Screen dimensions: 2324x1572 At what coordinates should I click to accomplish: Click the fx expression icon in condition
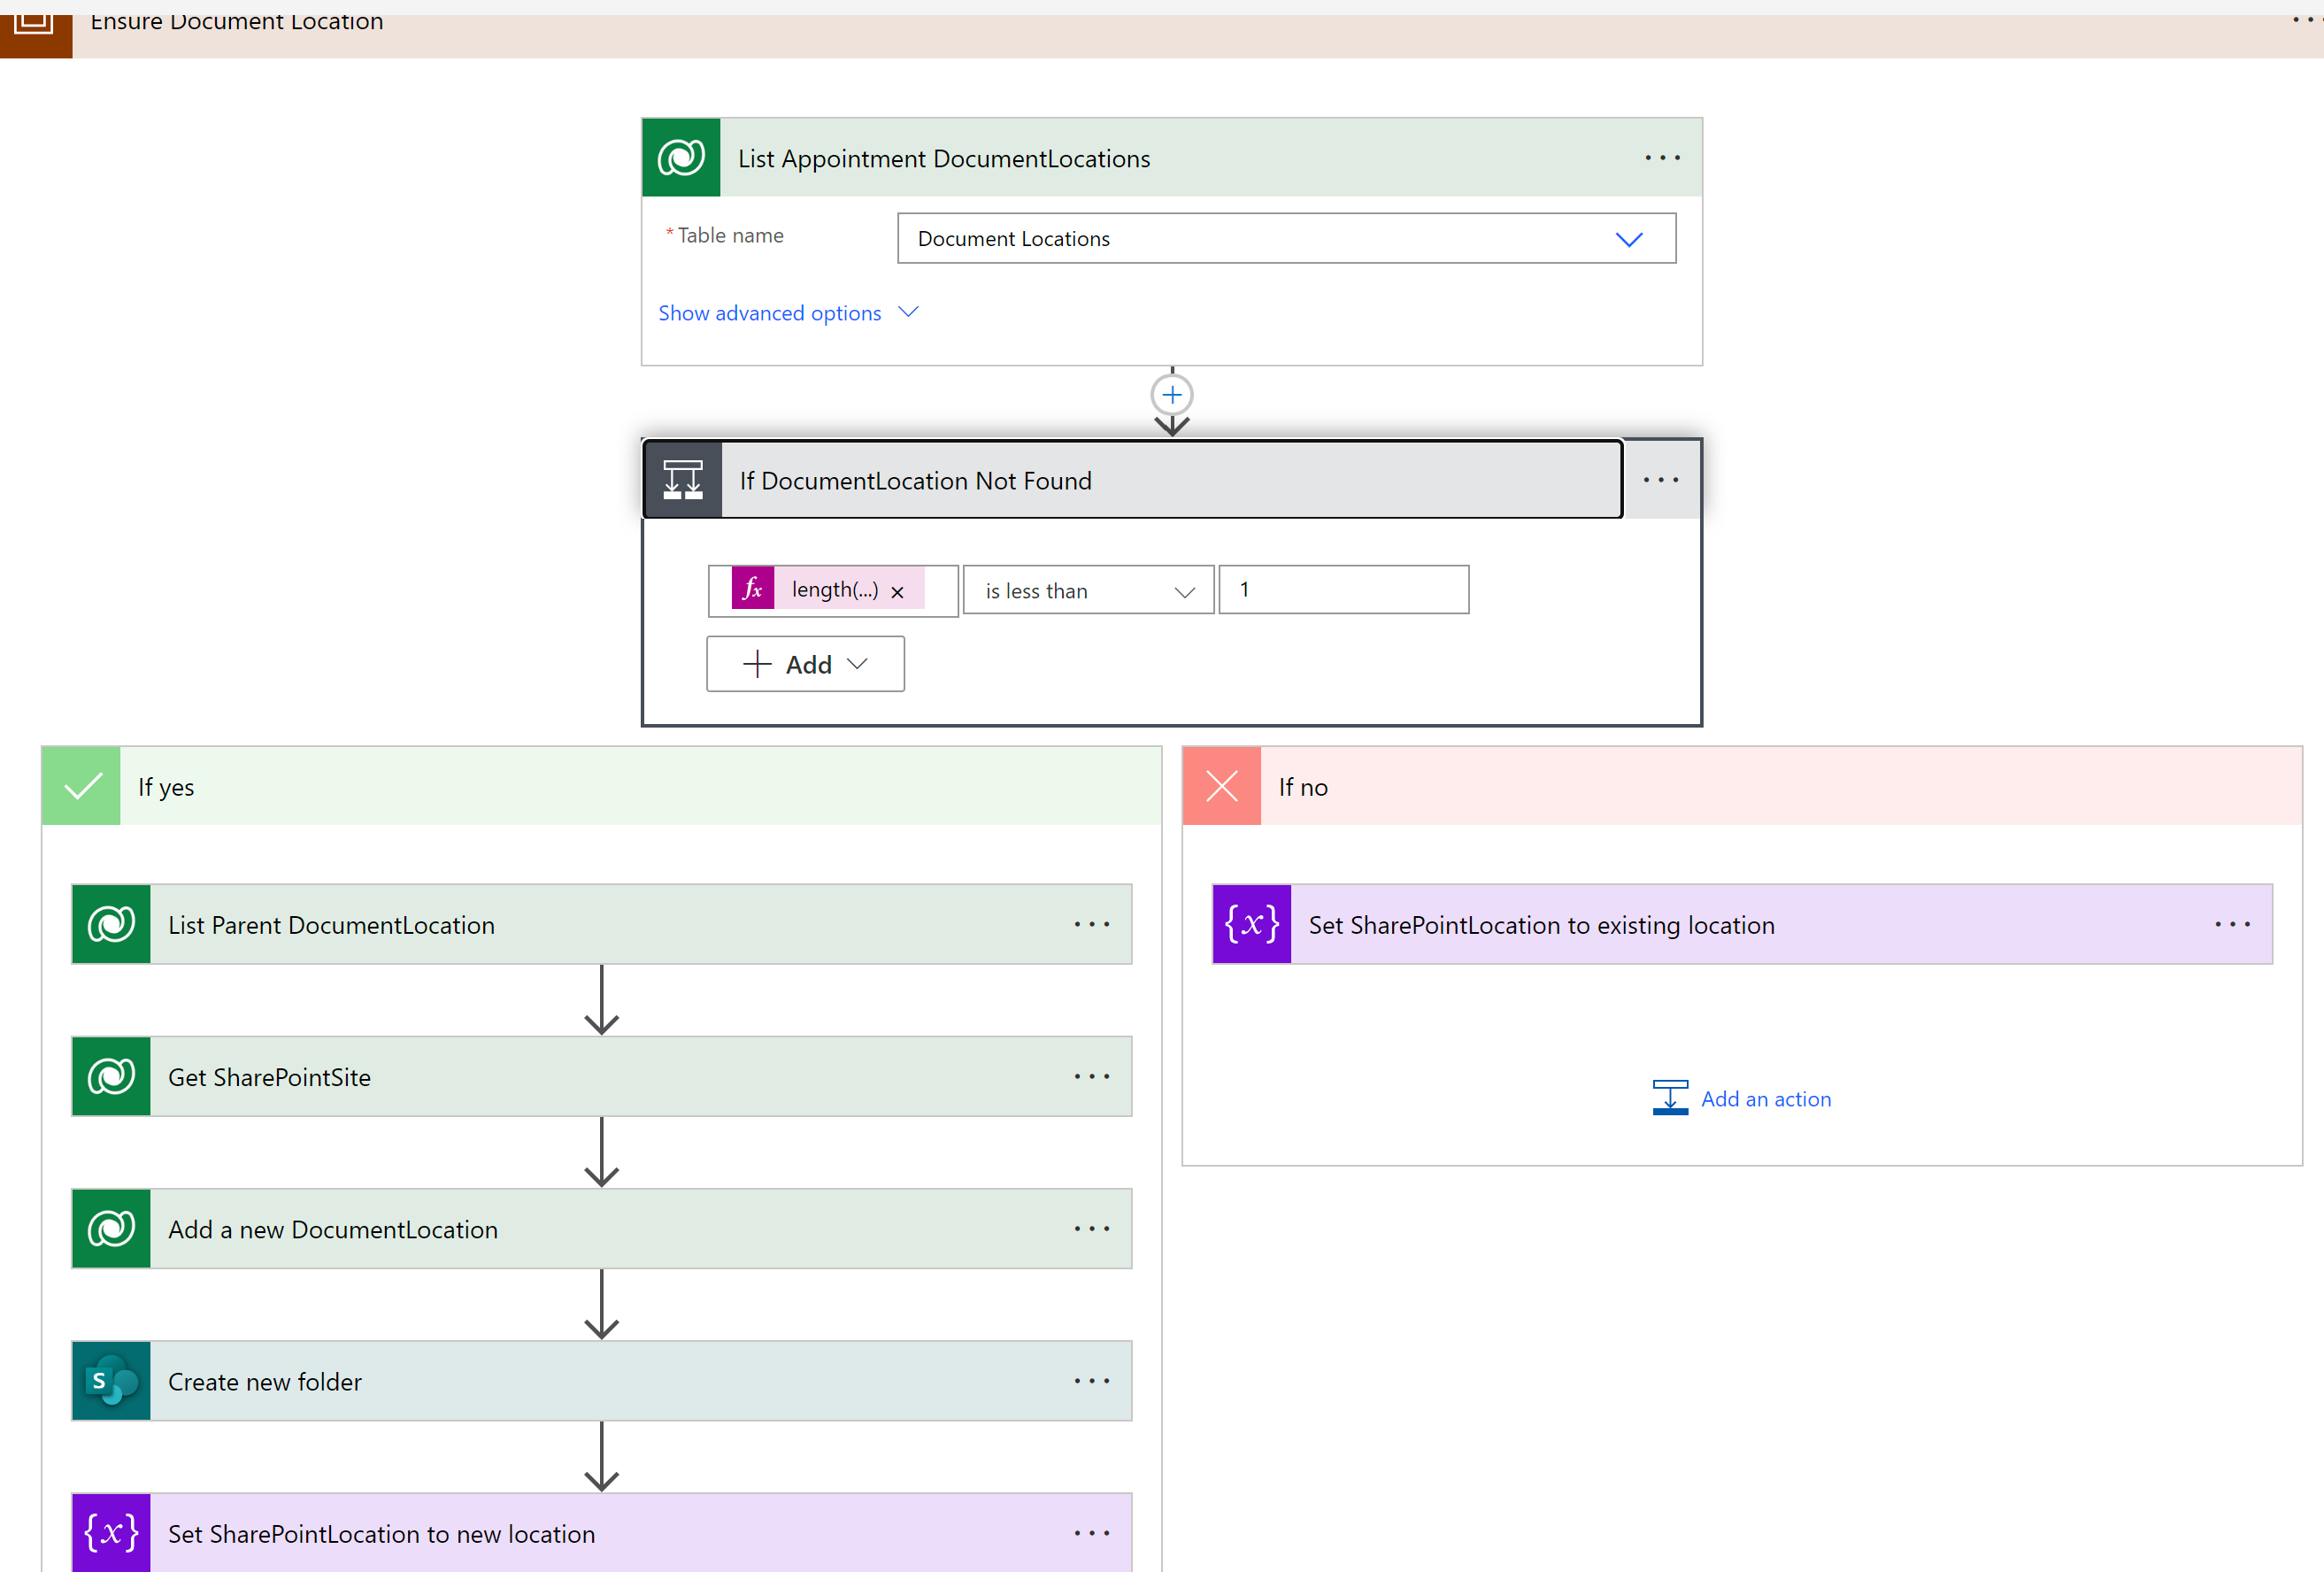pyautogui.click(x=753, y=589)
